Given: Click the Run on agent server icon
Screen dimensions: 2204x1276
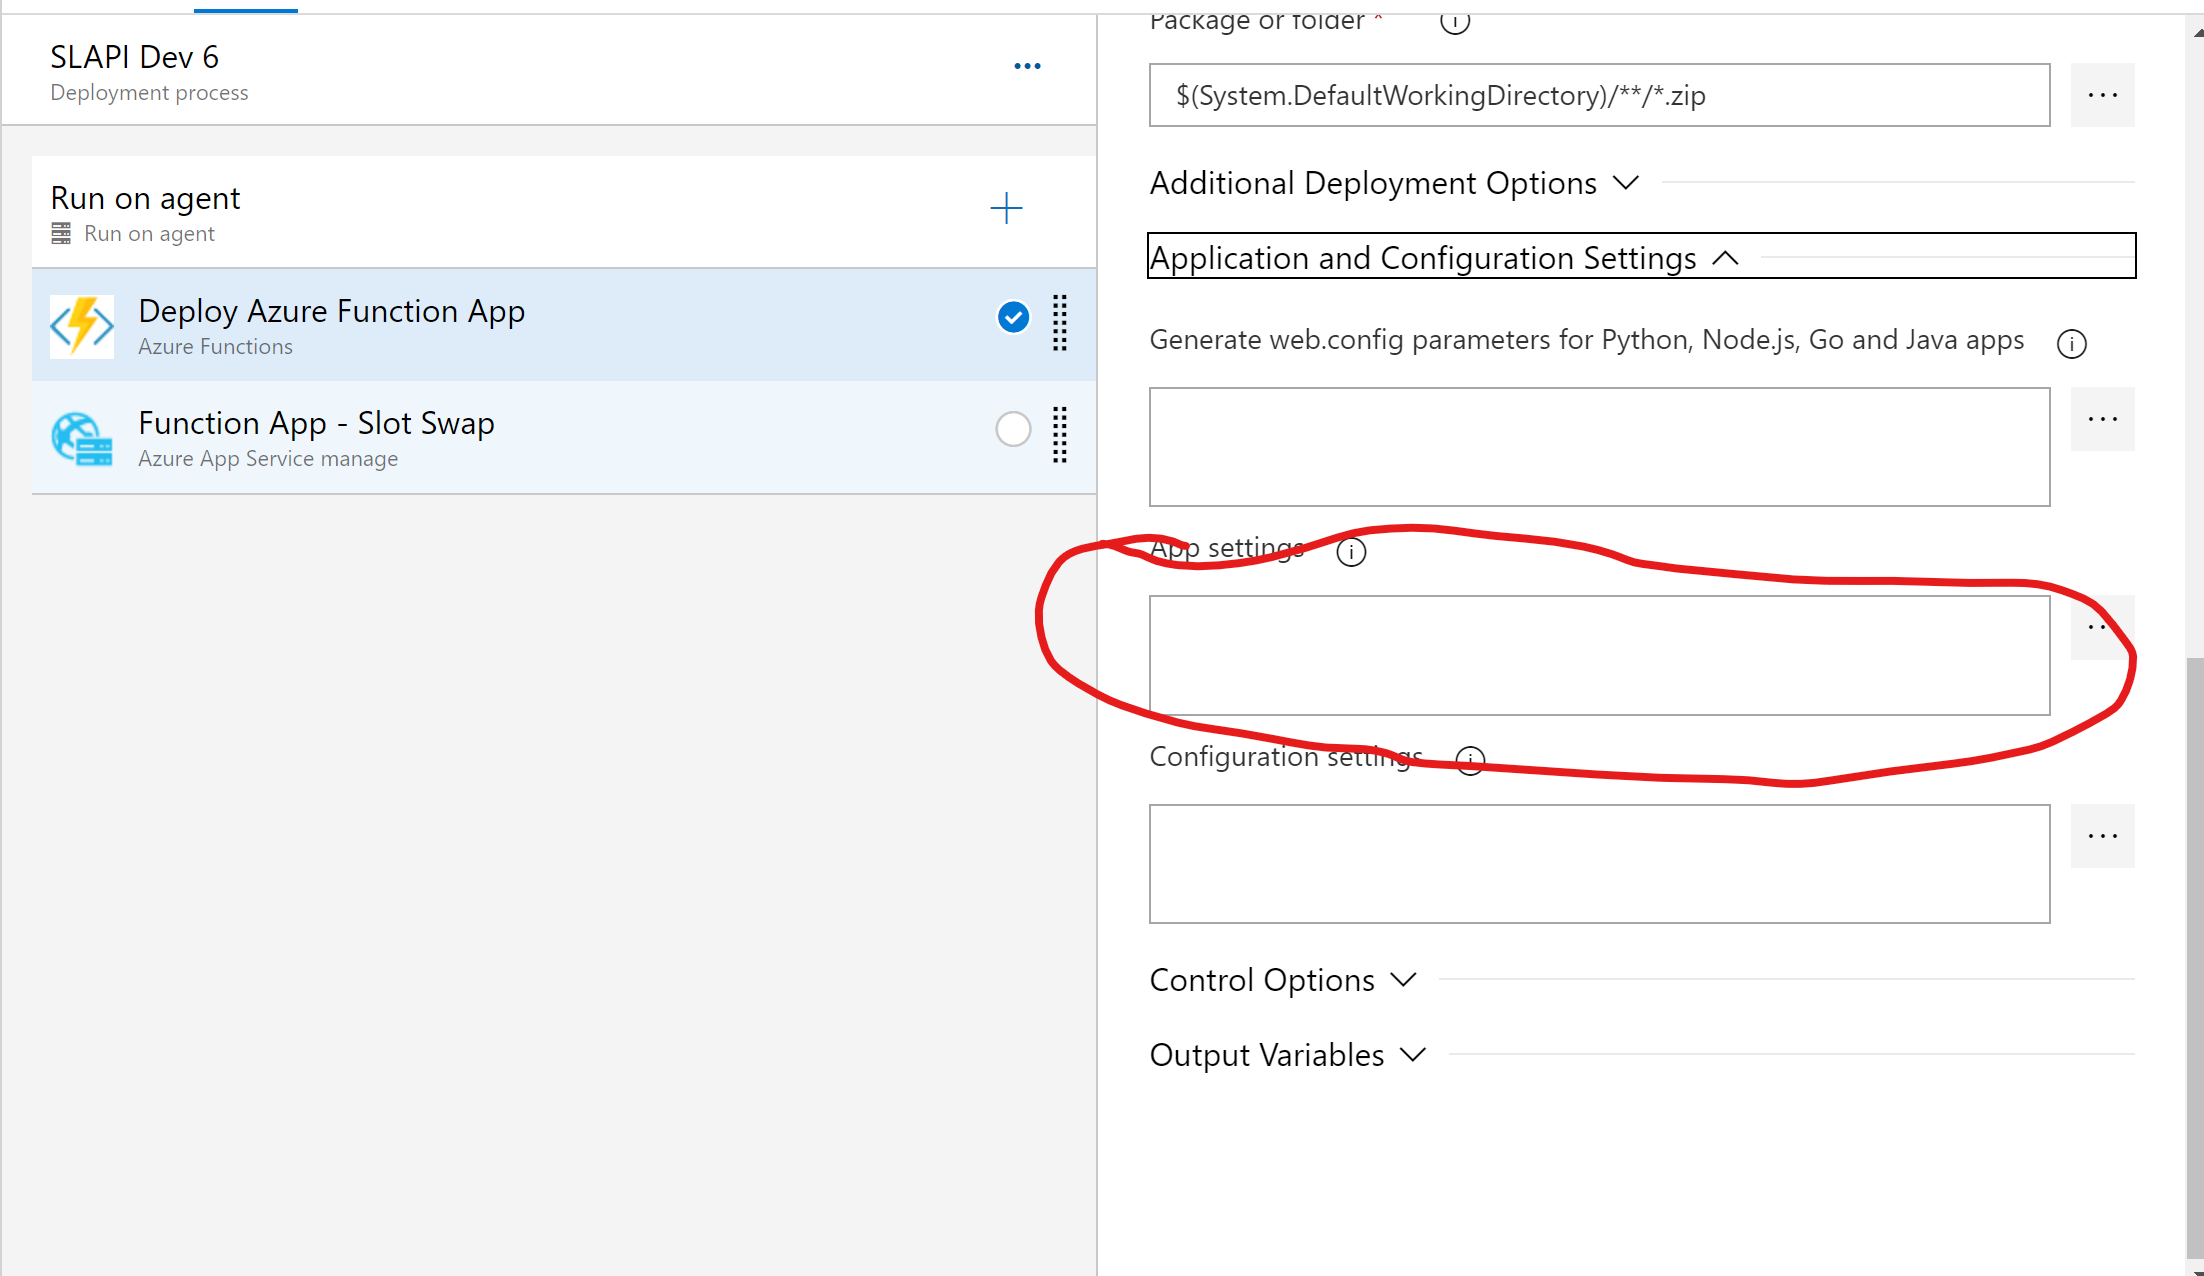Looking at the screenshot, I should [61, 233].
